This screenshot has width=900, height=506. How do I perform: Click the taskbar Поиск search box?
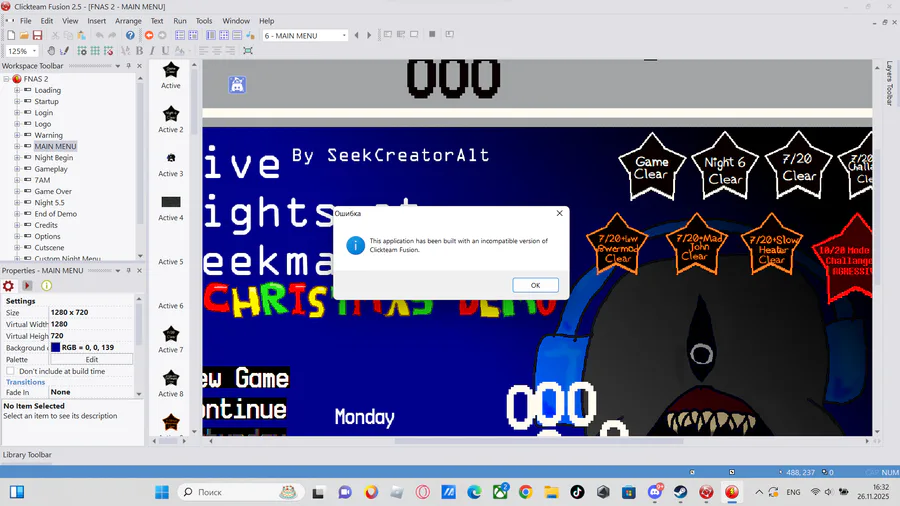(x=241, y=492)
